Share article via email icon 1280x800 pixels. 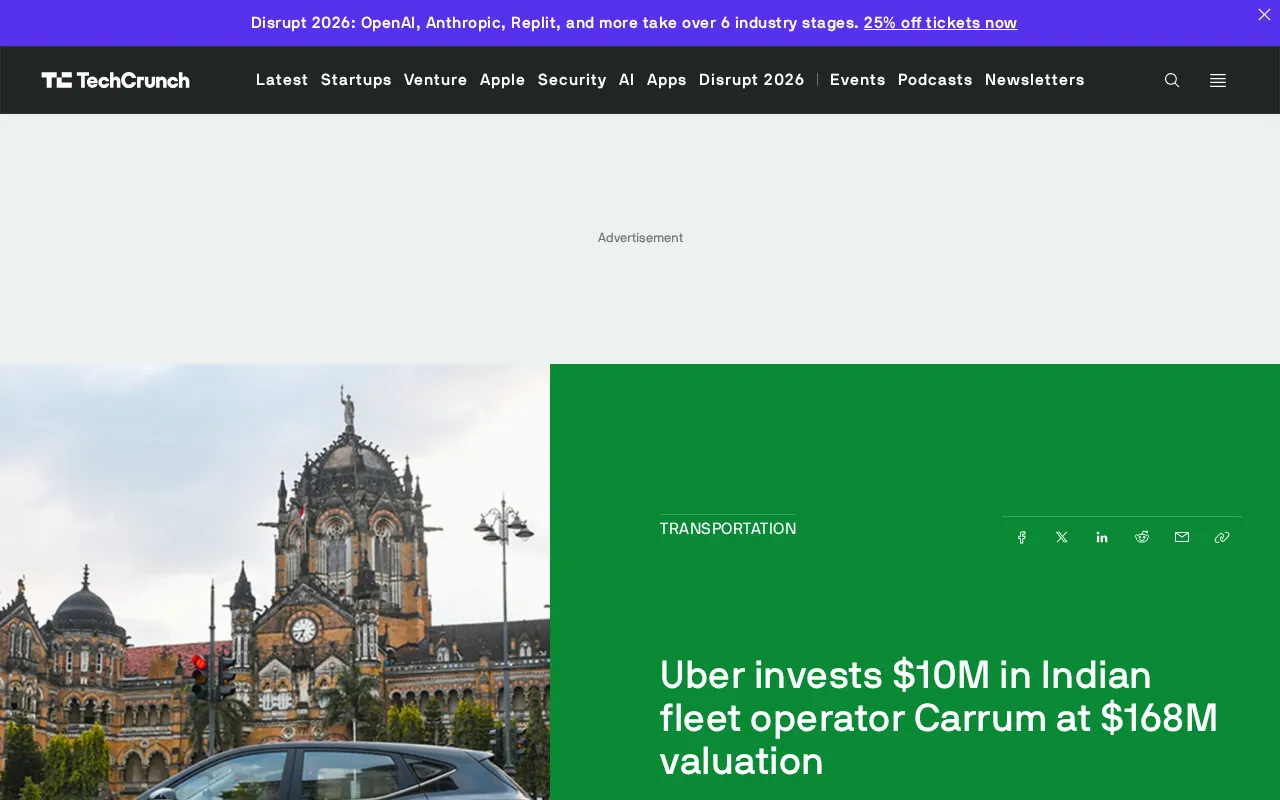(1182, 537)
